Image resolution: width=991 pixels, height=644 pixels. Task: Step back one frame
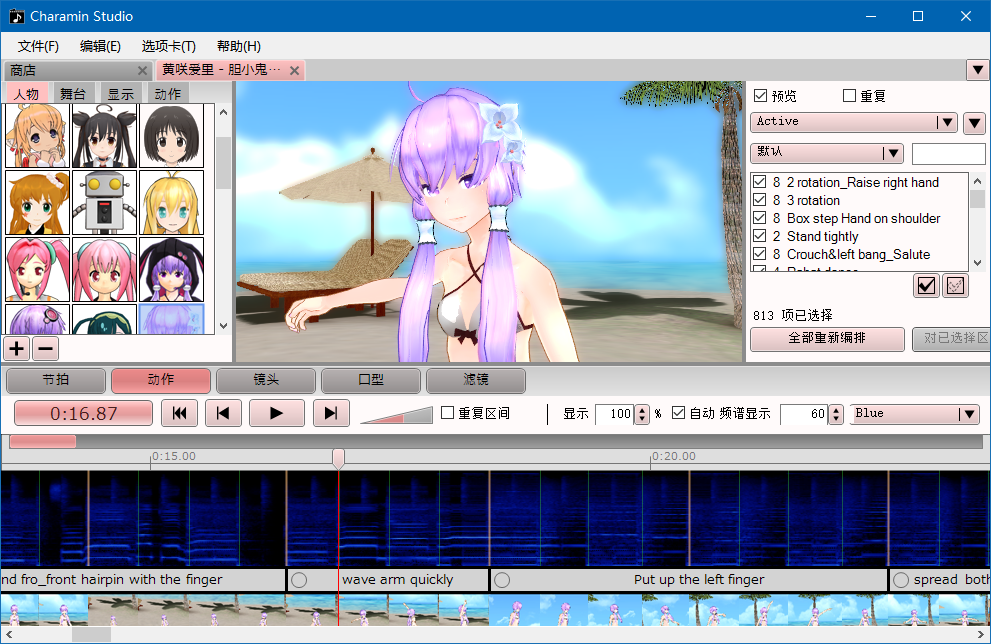224,413
